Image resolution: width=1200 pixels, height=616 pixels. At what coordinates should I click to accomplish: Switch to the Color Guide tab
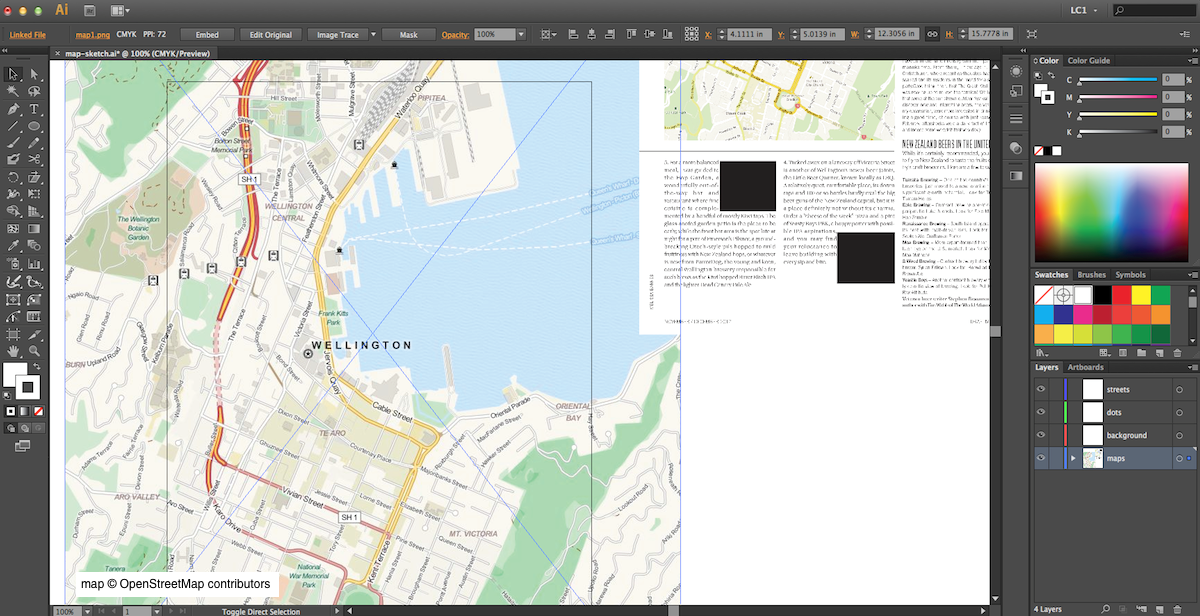coord(1088,61)
